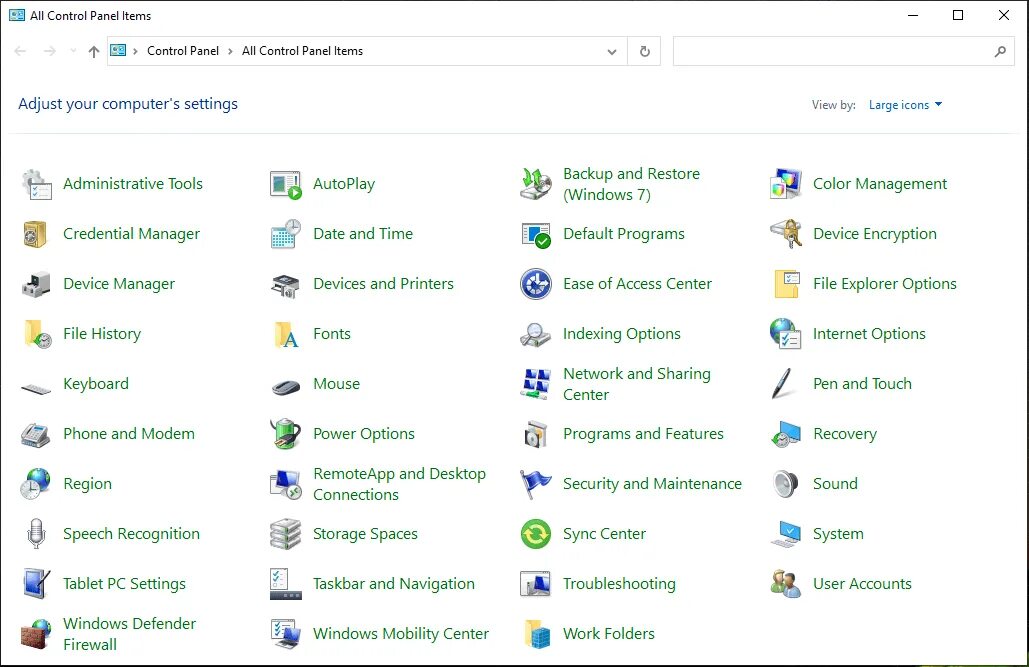Open Network and Sharing Center icon
Viewport: 1029px width, 667px height.
pos(536,384)
